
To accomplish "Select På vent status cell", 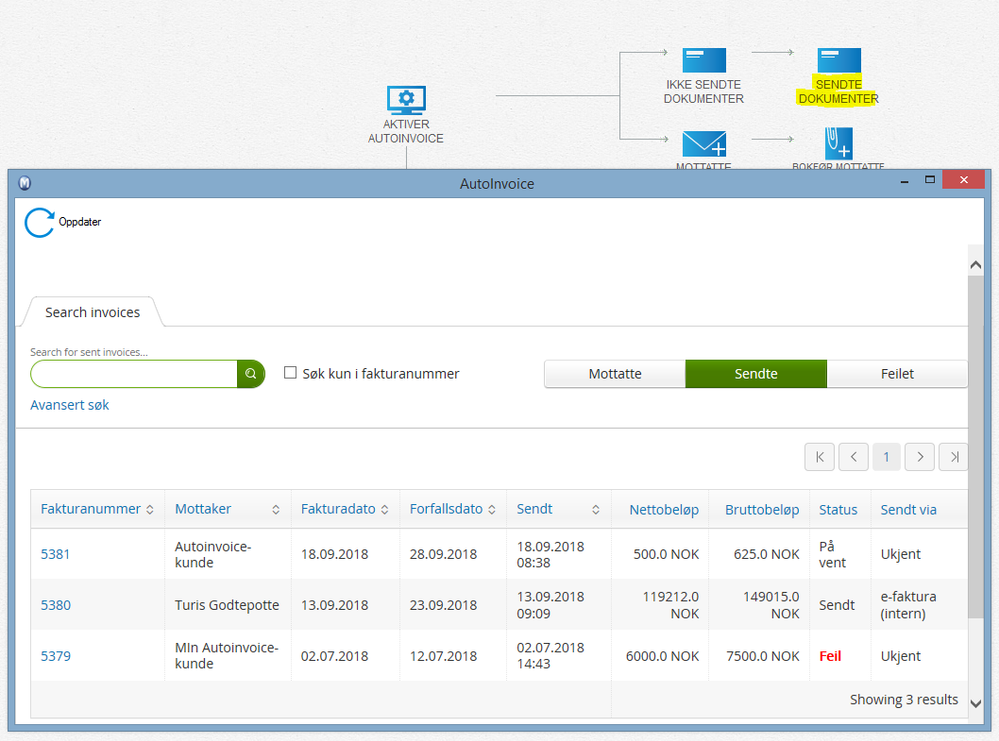I will [832, 554].
